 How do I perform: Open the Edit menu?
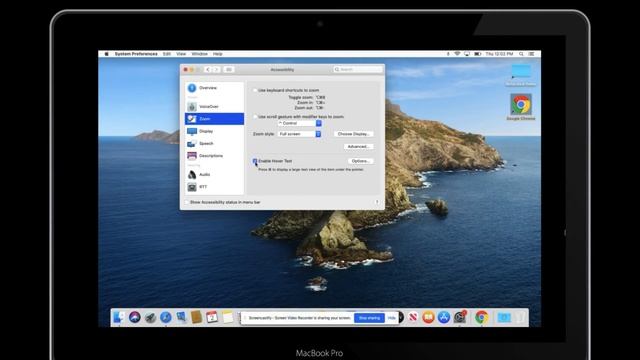click(x=167, y=54)
